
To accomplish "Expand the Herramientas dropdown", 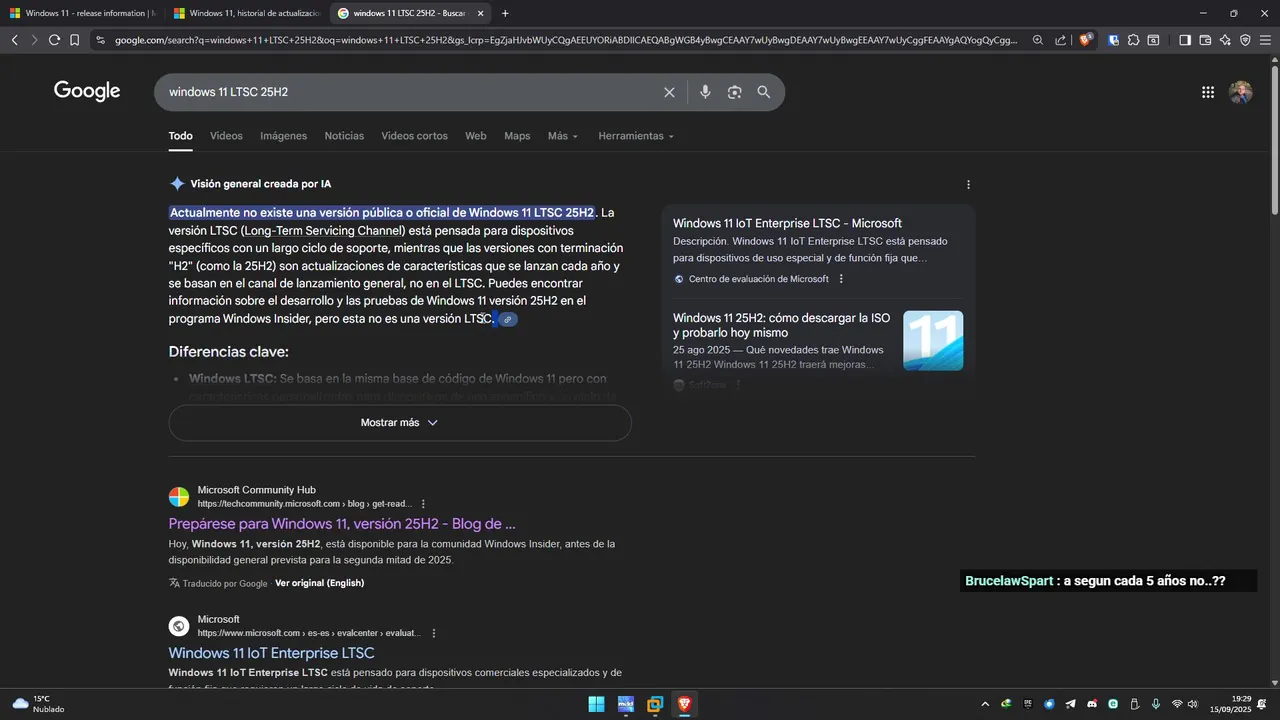I will [636, 136].
